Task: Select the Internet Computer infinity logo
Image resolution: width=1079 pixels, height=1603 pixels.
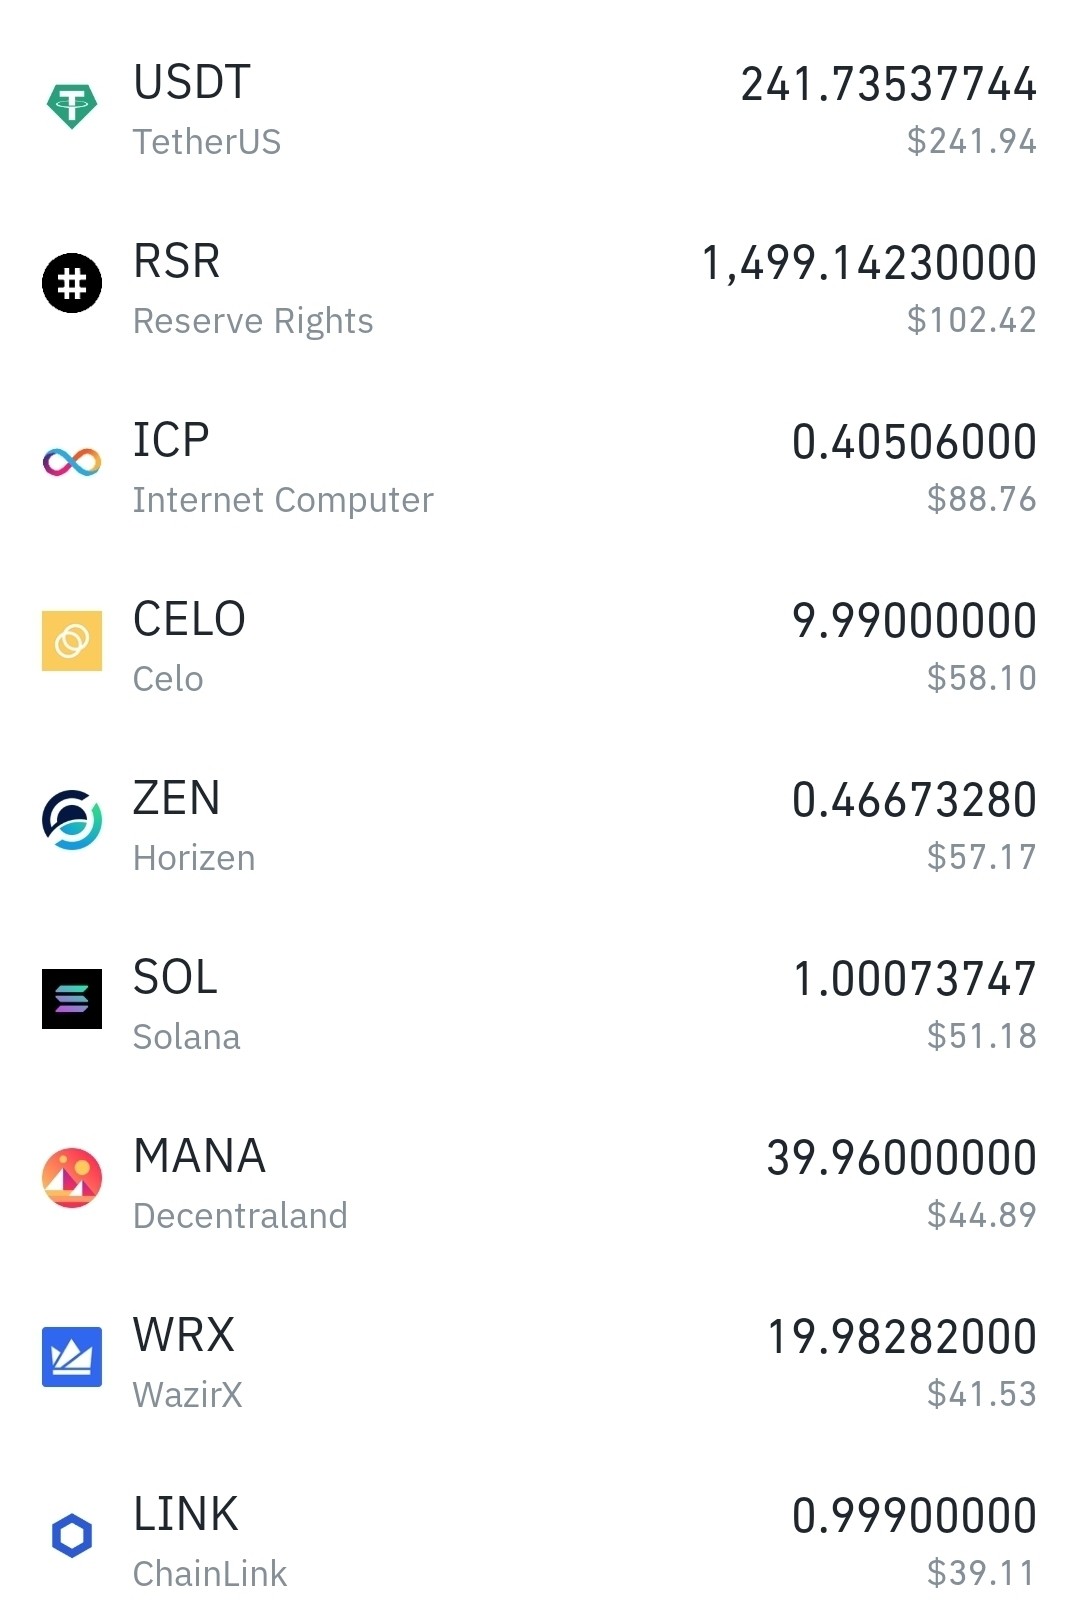Action: 72,462
